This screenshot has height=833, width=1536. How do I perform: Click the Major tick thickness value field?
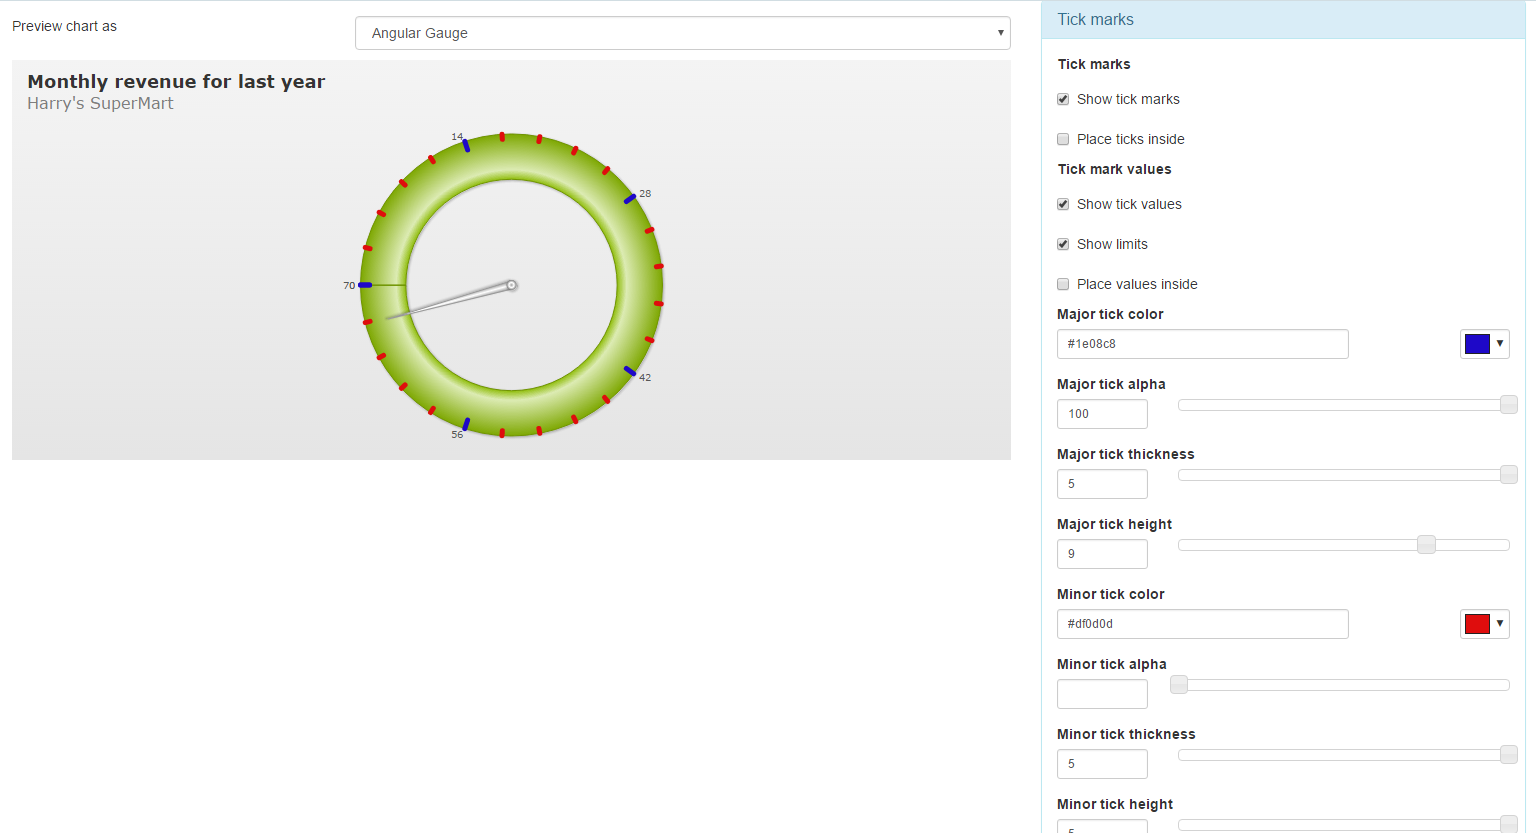tap(1102, 484)
